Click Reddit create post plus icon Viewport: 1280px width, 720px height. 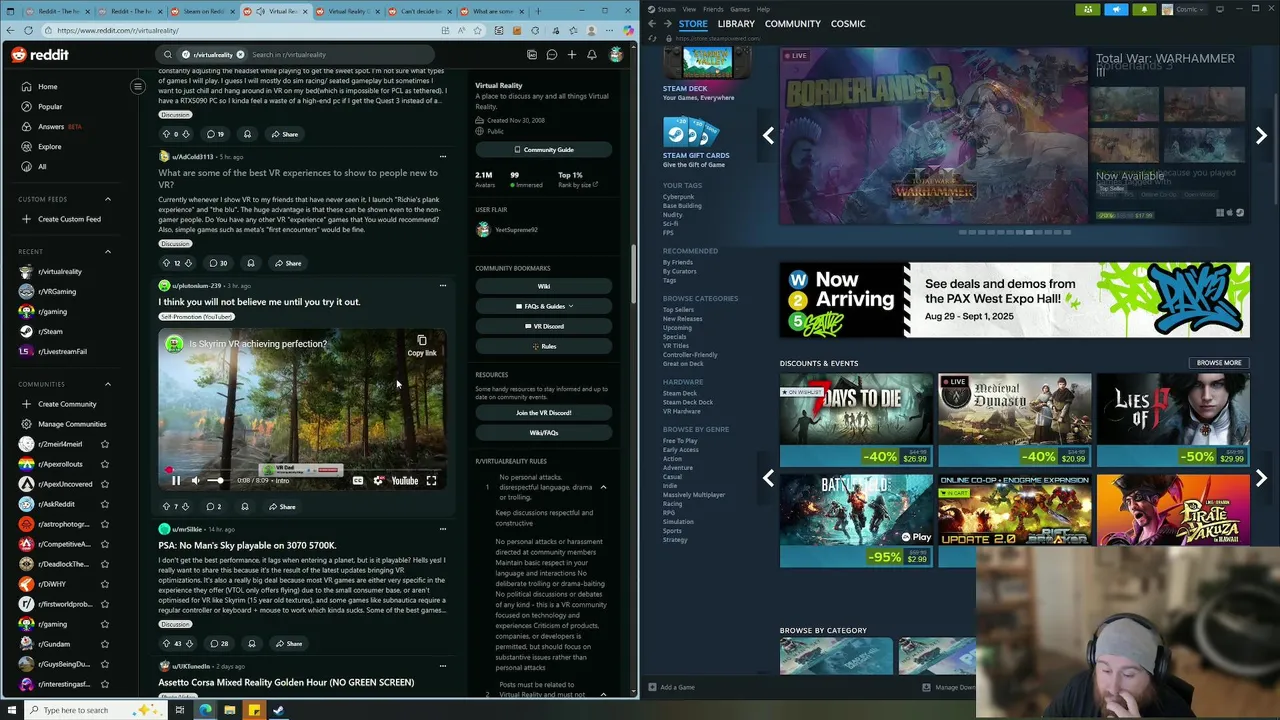[x=572, y=55]
